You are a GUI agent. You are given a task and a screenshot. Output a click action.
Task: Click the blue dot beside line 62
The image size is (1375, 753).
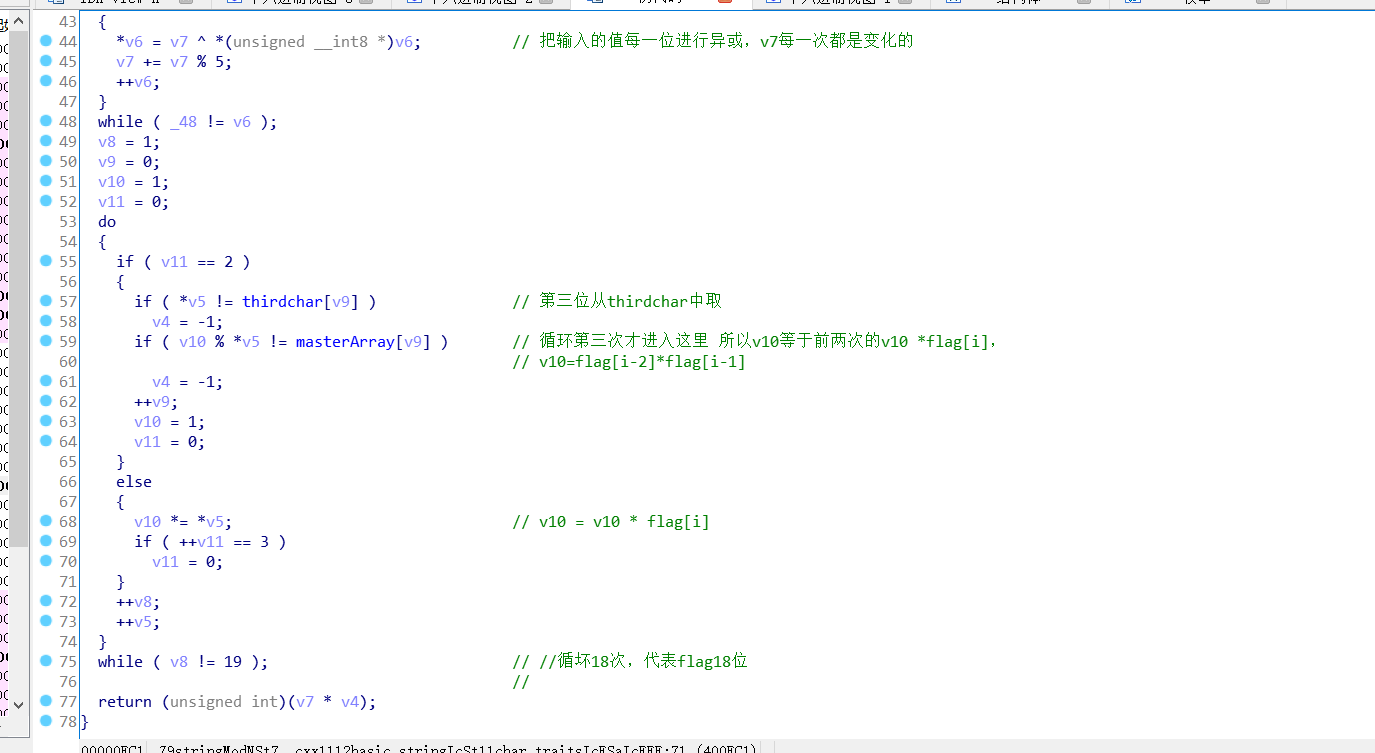(x=46, y=401)
